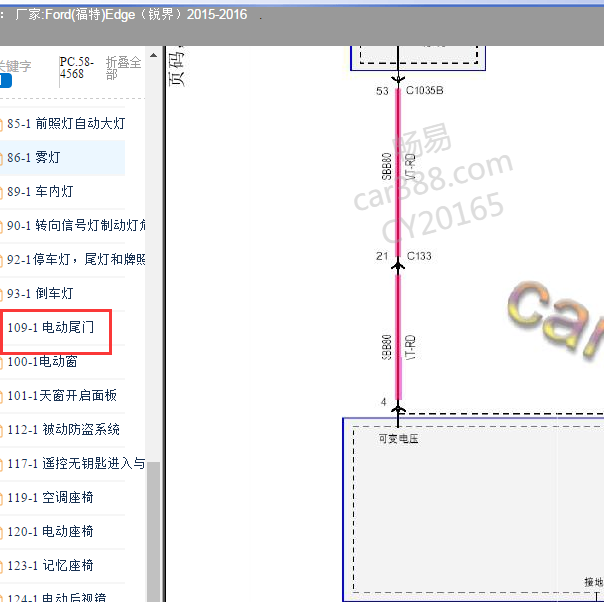This screenshot has width=604, height=602.
Task: Click blue button under 关键字 label
Action: (x=6, y=80)
